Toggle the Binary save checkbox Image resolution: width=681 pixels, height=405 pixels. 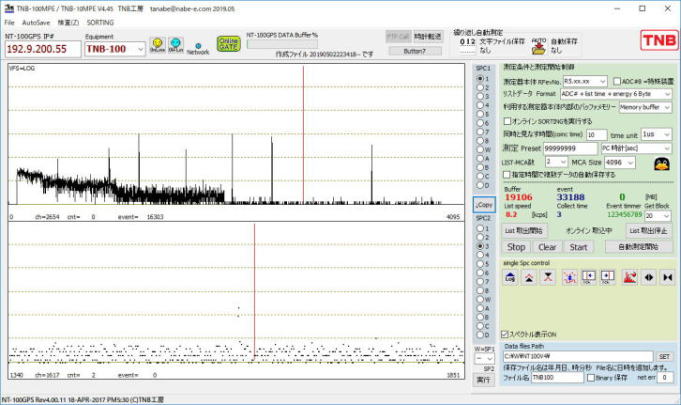[x=591, y=378]
